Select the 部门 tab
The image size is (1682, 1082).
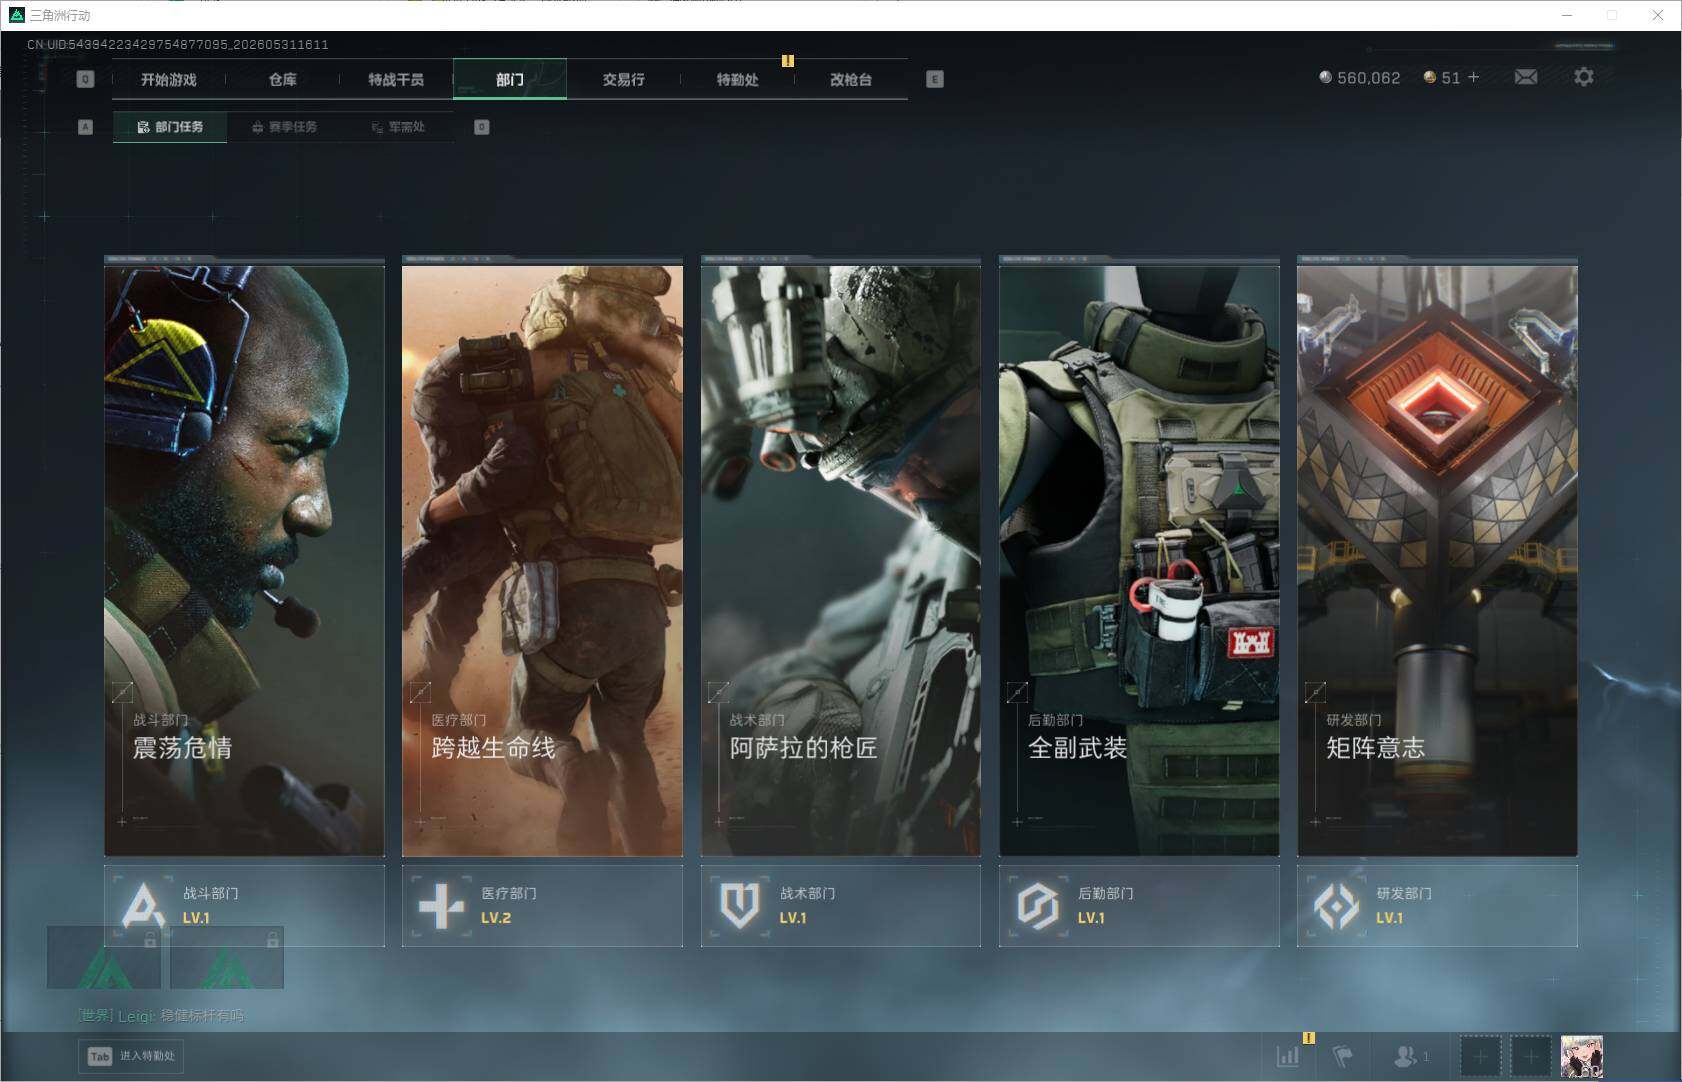(510, 80)
